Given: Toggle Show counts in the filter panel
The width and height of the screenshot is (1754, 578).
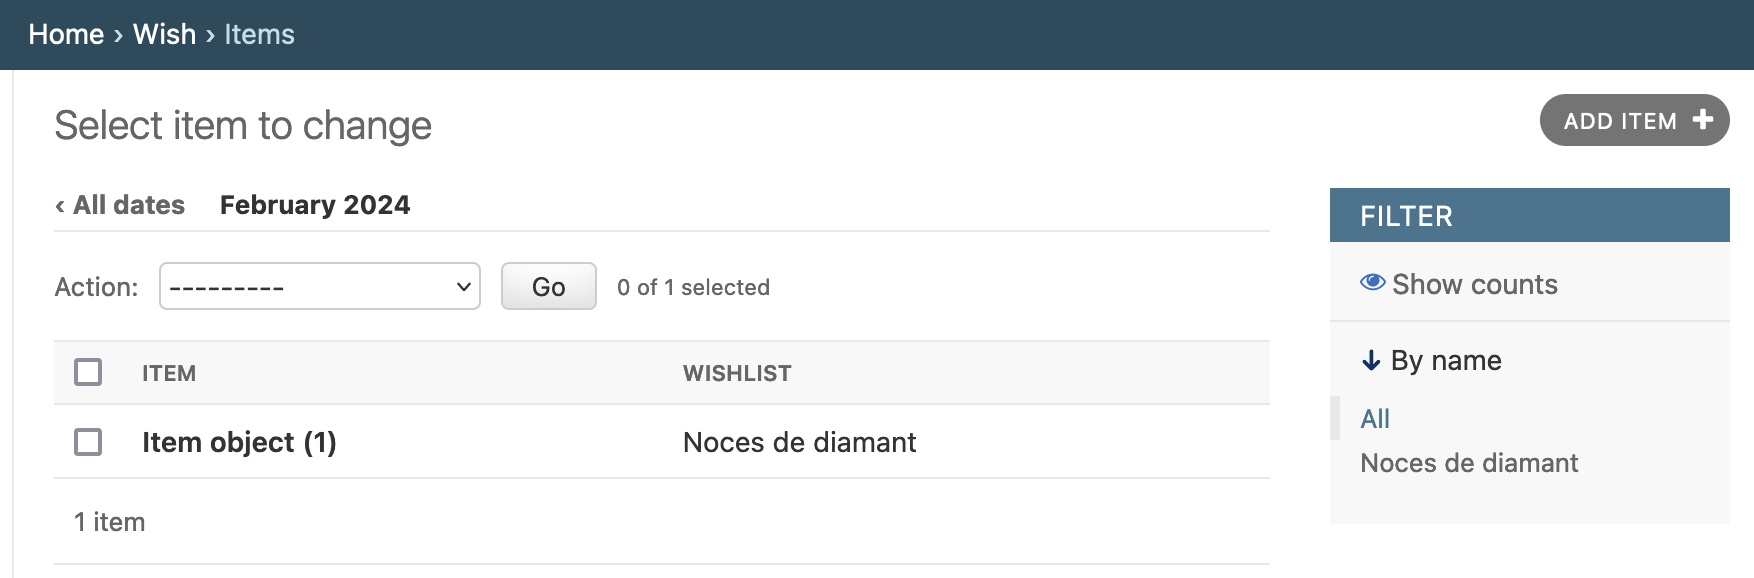Looking at the screenshot, I should pyautogui.click(x=1459, y=284).
